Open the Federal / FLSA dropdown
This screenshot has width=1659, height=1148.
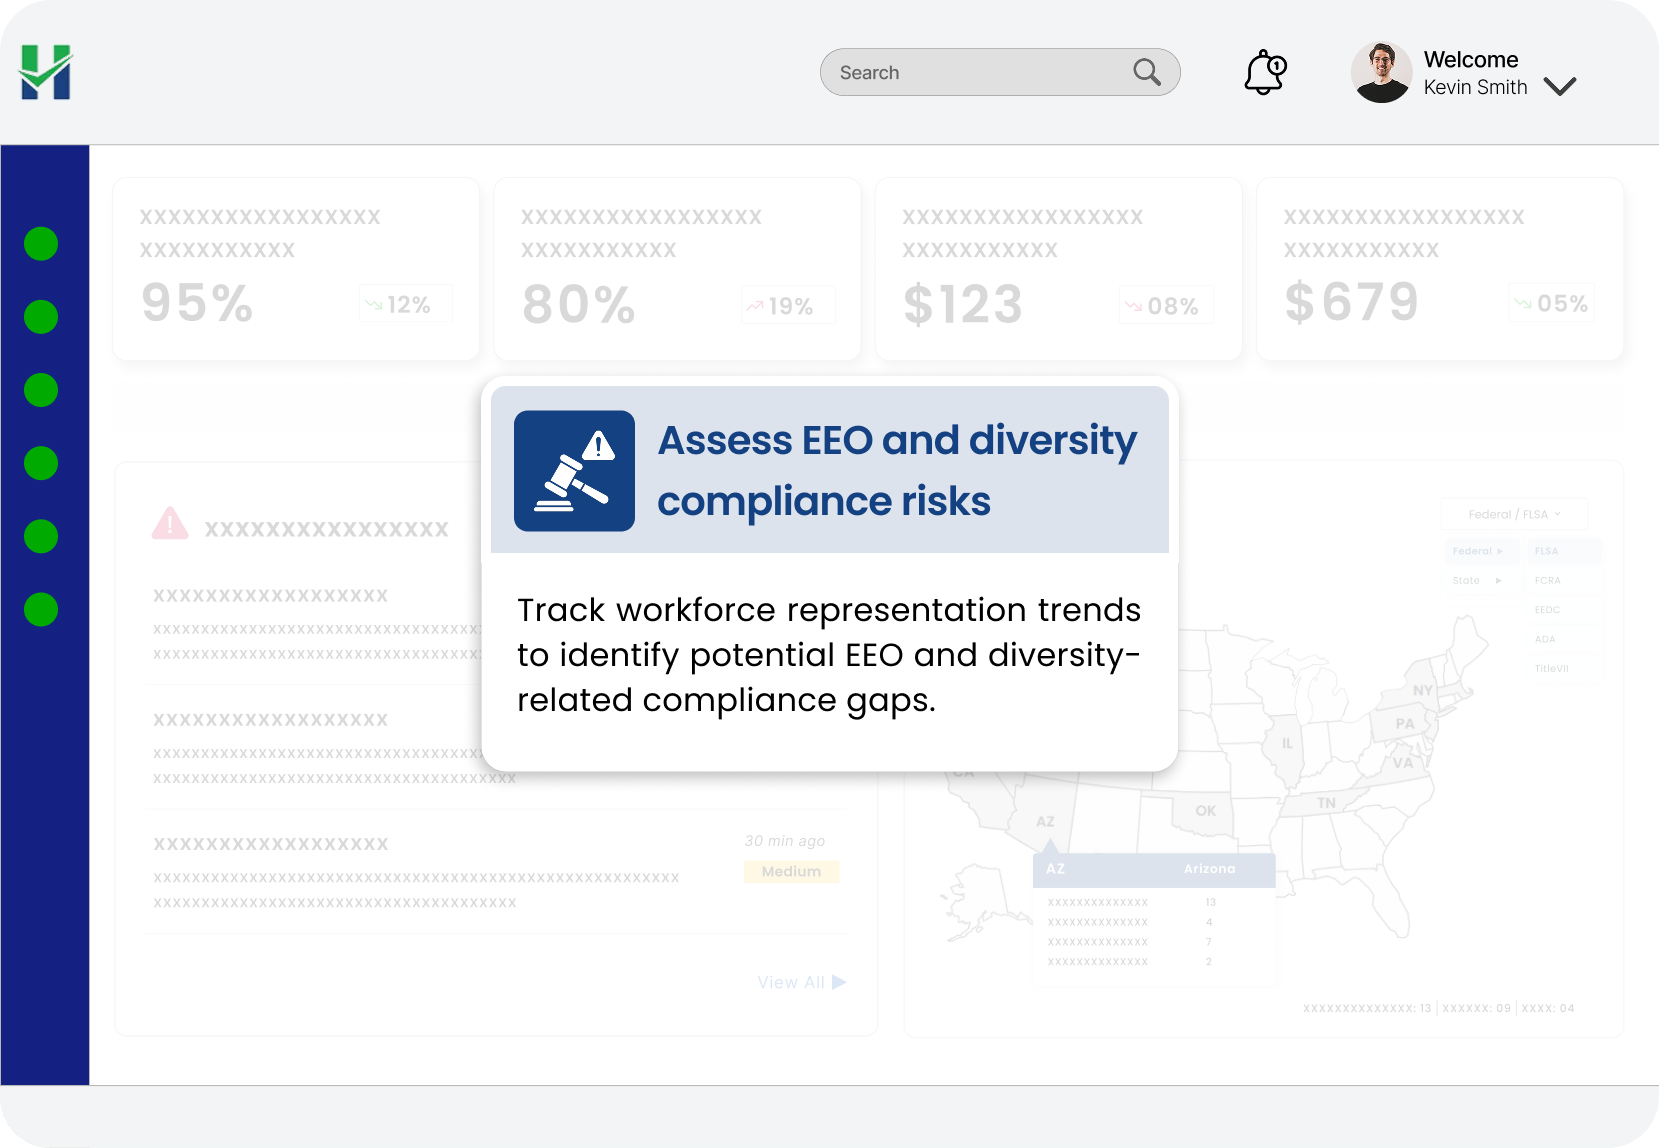[x=1513, y=514]
